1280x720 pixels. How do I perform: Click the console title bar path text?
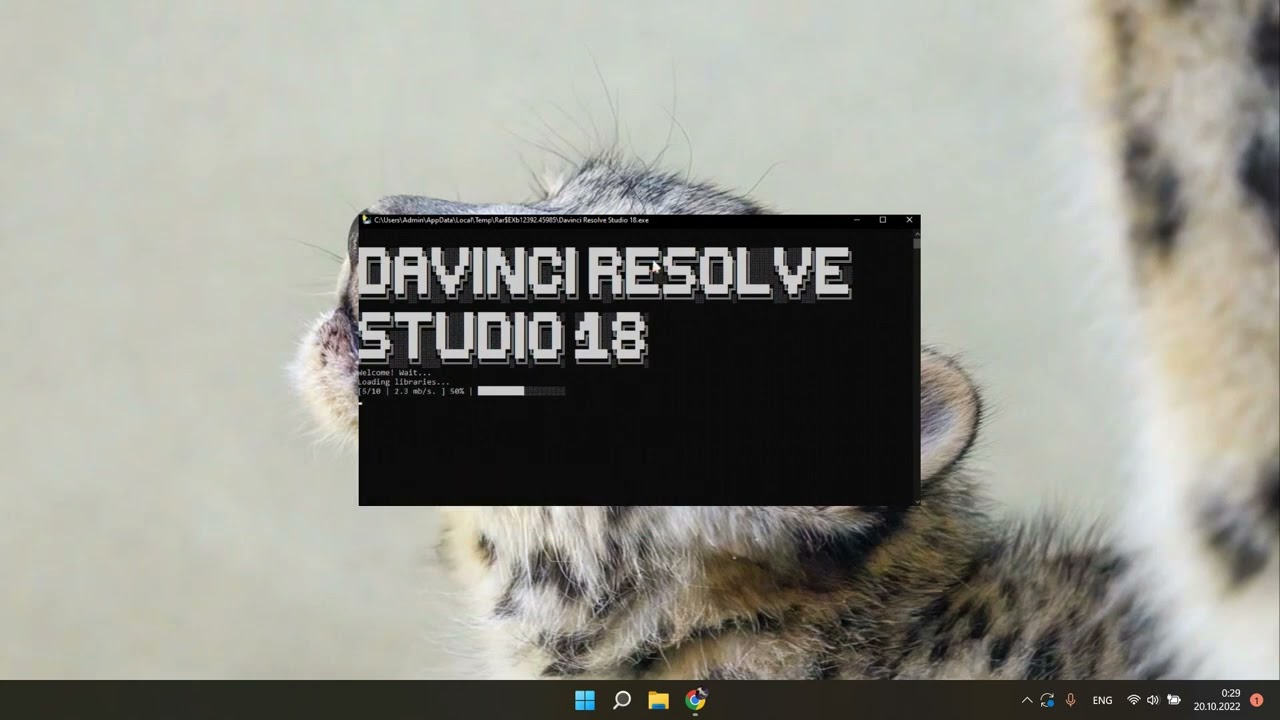511,220
